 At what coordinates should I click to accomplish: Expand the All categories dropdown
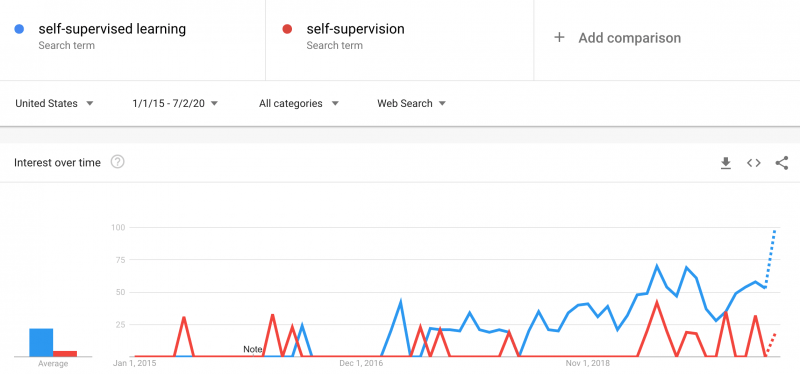click(x=299, y=104)
